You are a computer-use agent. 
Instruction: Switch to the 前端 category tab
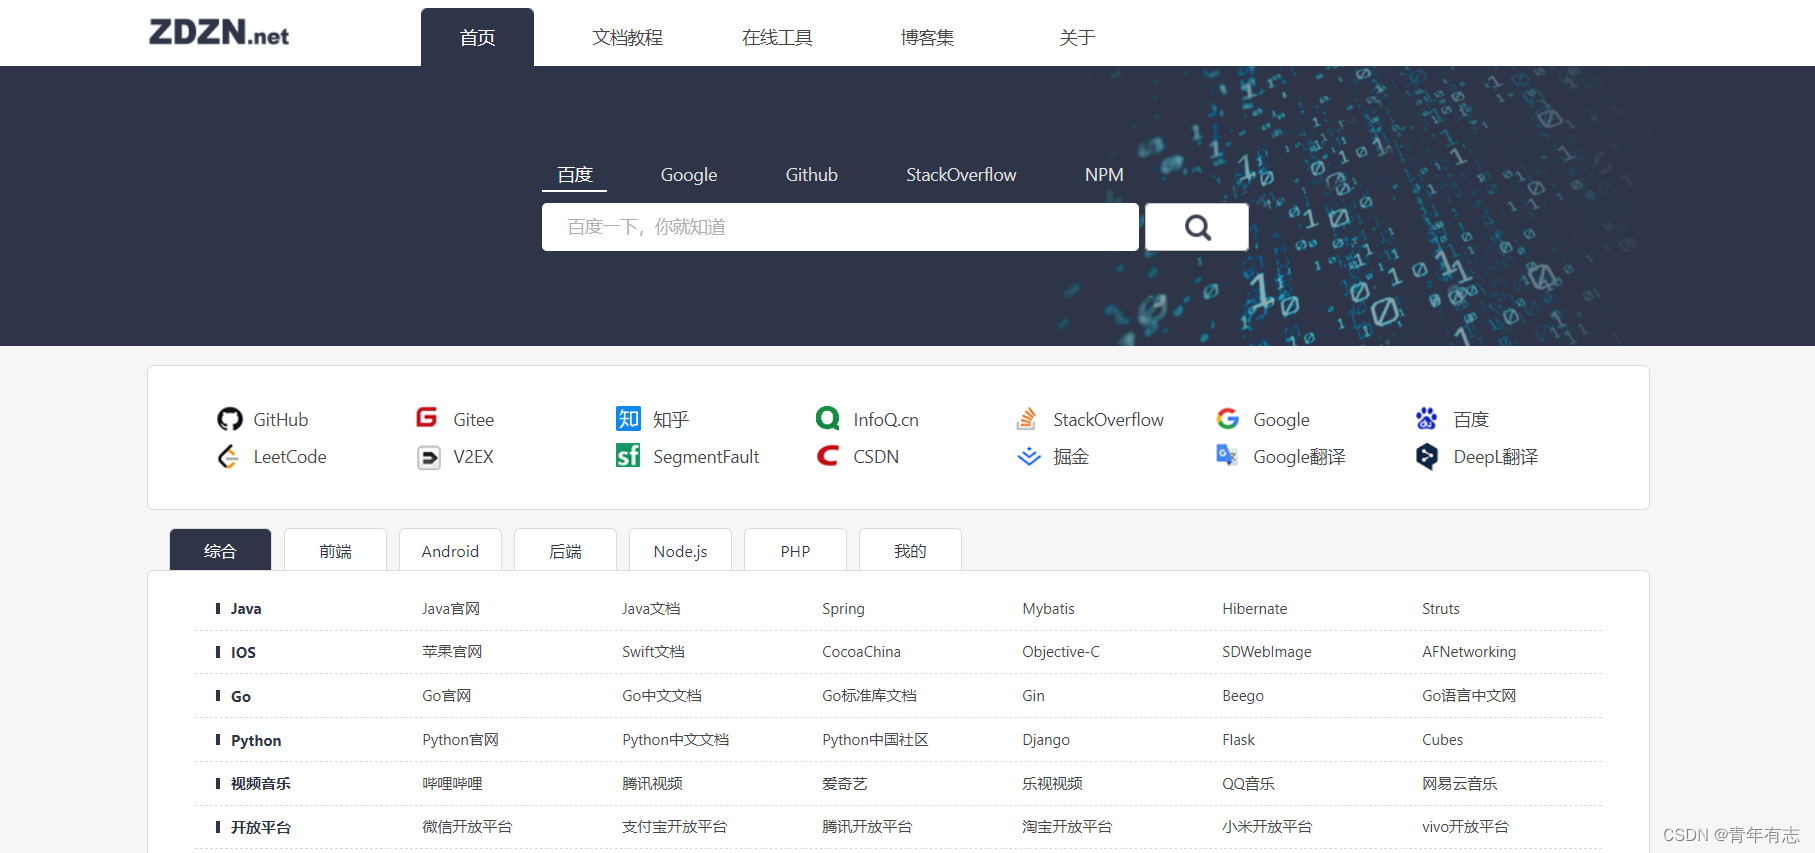(x=335, y=550)
